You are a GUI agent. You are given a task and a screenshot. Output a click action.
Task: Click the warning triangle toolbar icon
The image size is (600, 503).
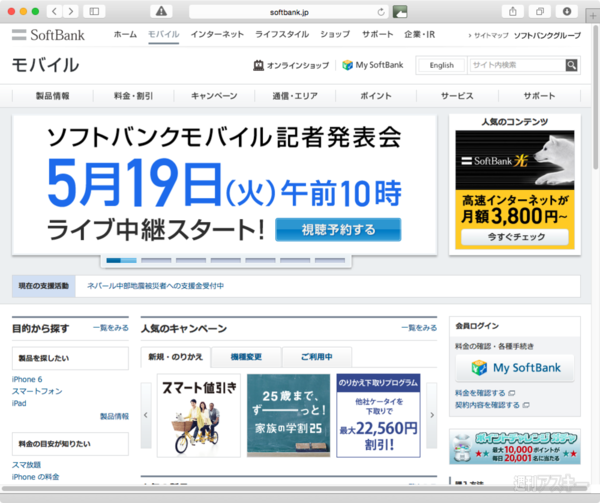coord(161,11)
